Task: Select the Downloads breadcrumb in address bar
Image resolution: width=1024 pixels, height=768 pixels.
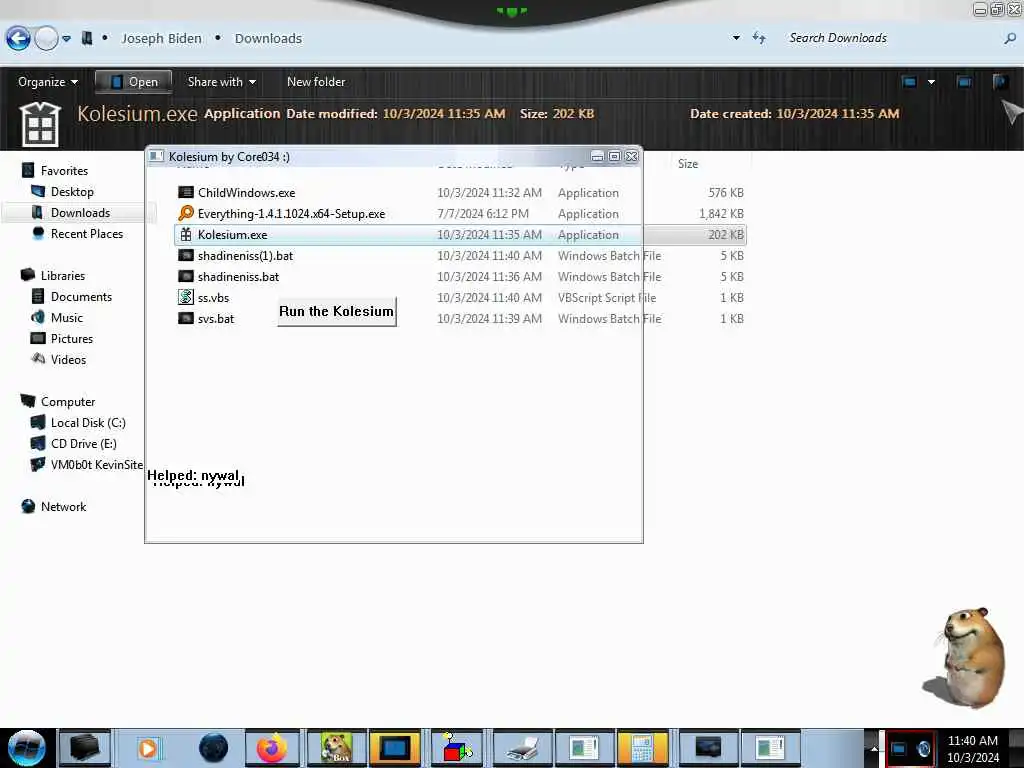Action: [268, 39]
